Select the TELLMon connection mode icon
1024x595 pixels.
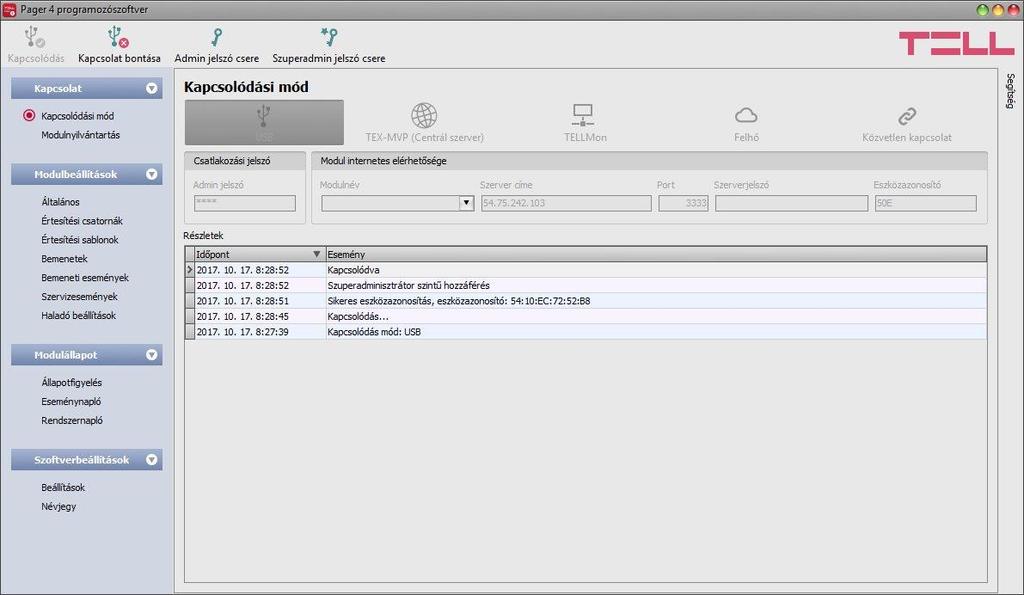[583, 116]
